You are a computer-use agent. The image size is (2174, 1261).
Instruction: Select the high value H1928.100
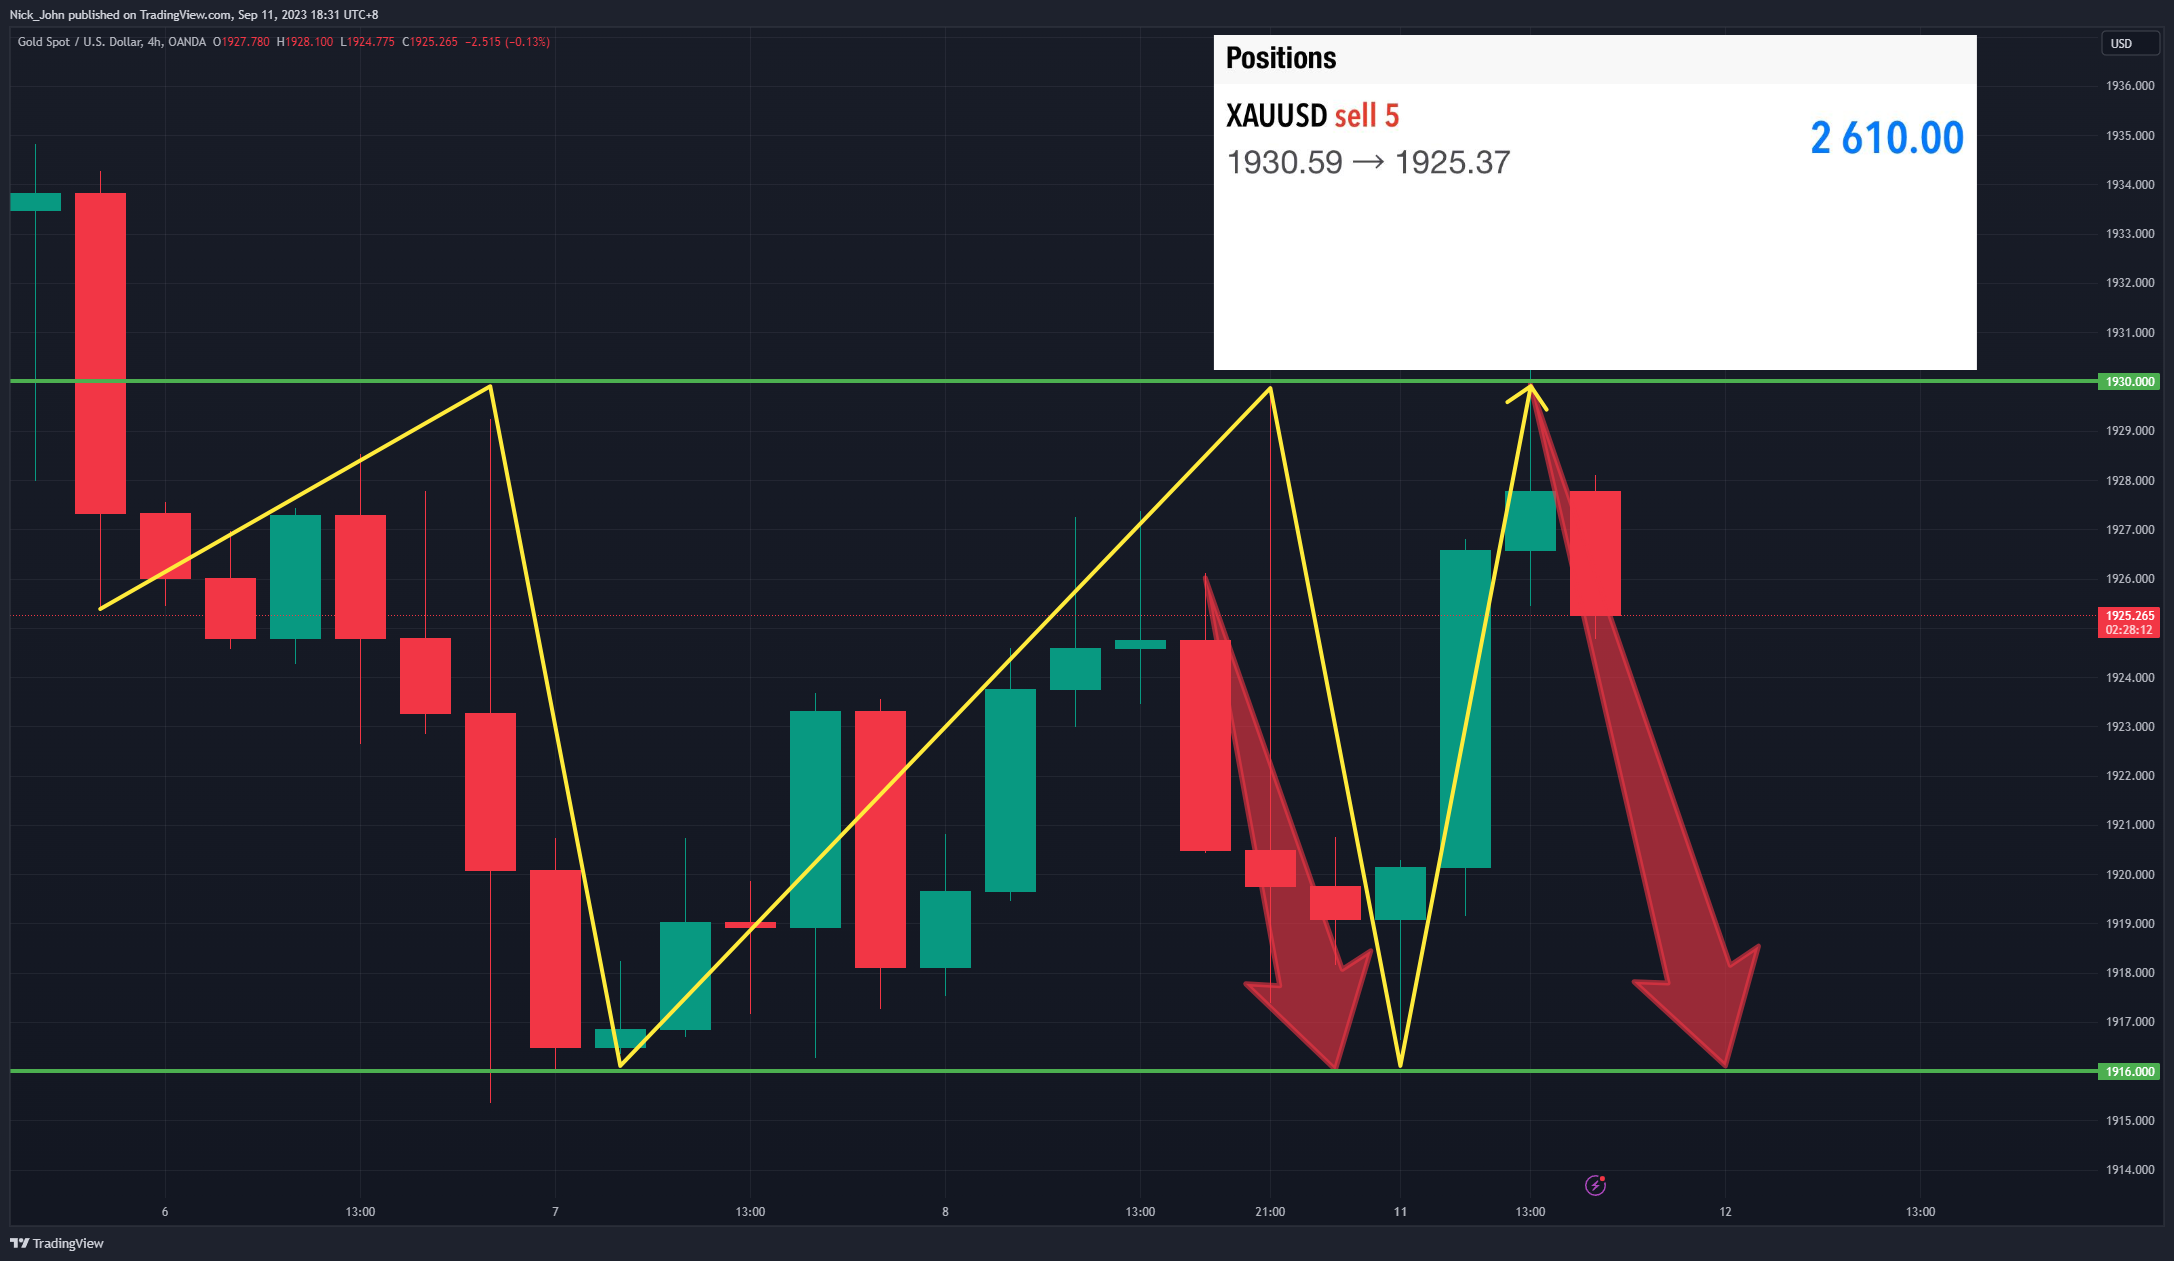point(305,42)
